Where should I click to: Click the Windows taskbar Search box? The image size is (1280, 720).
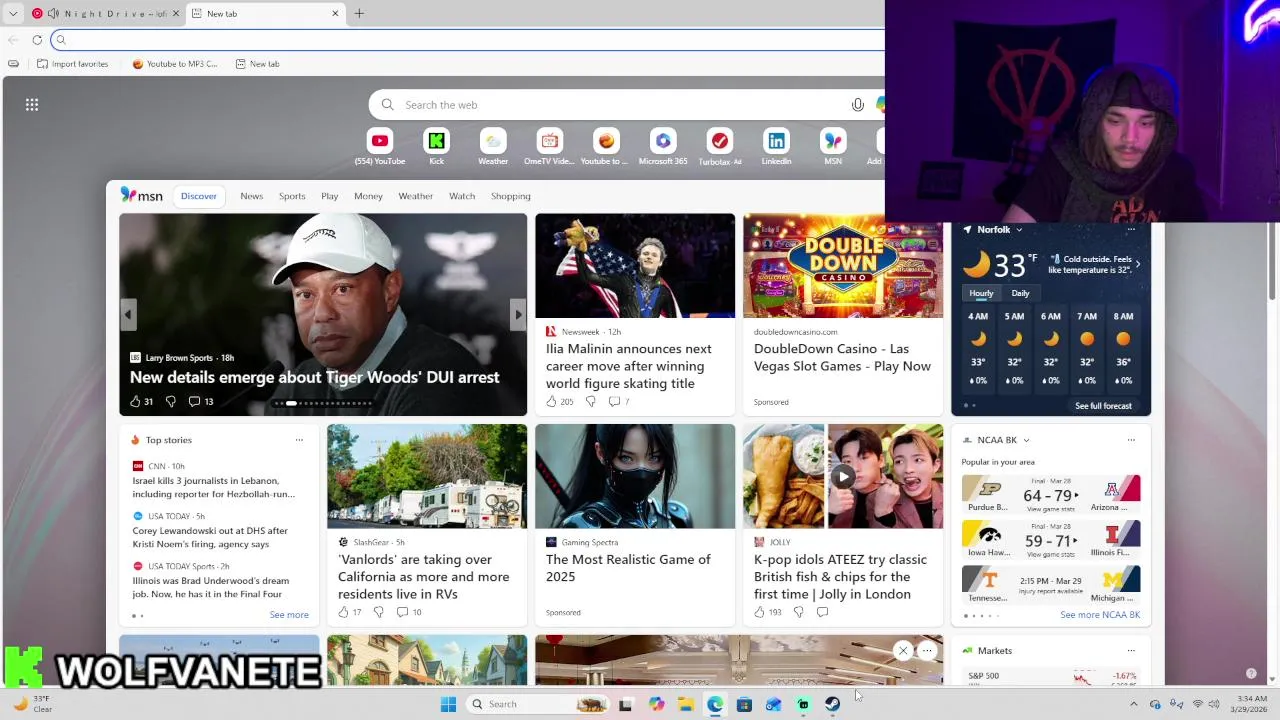click(x=538, y=704)
